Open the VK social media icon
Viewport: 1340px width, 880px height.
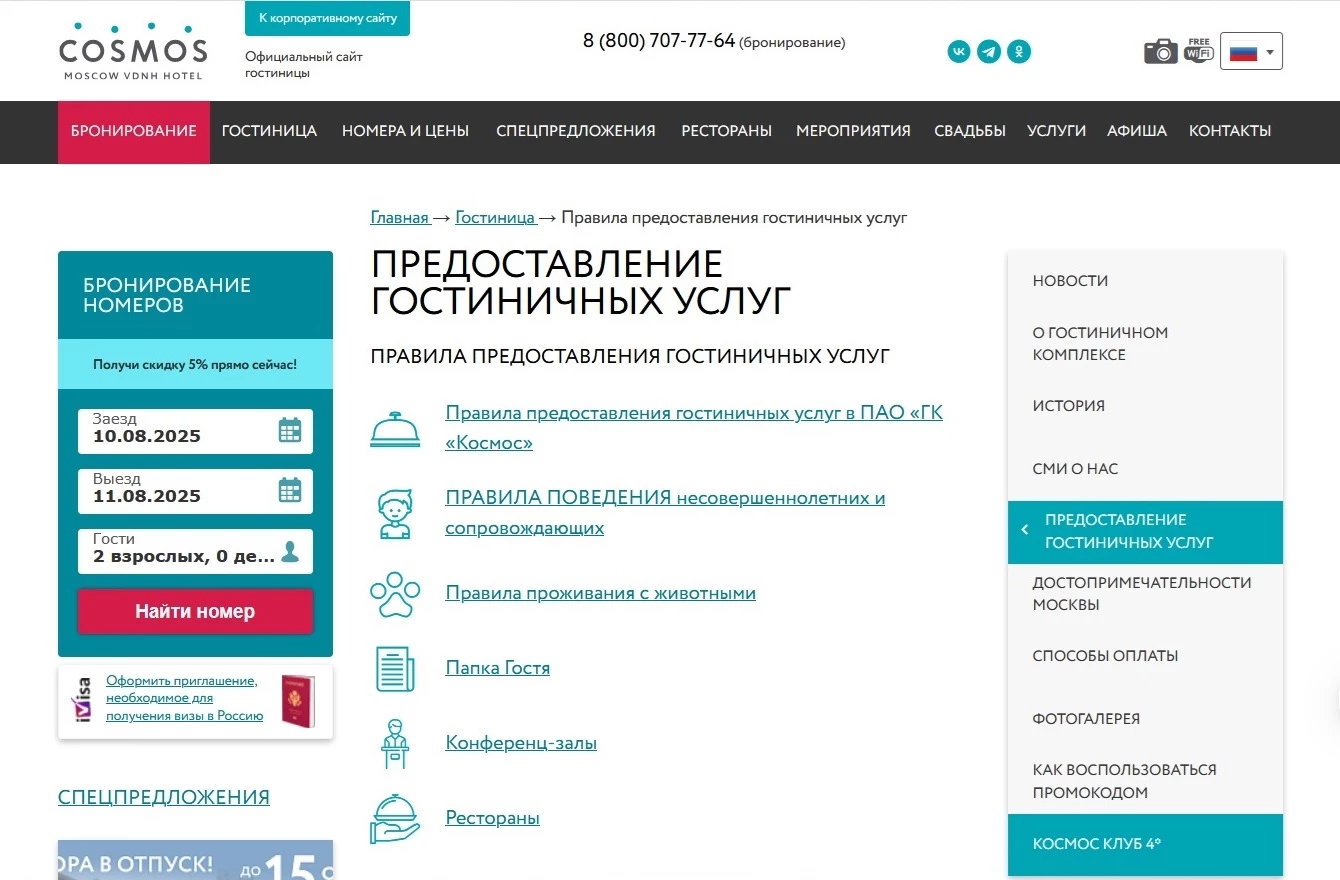[x=960, y=51]
